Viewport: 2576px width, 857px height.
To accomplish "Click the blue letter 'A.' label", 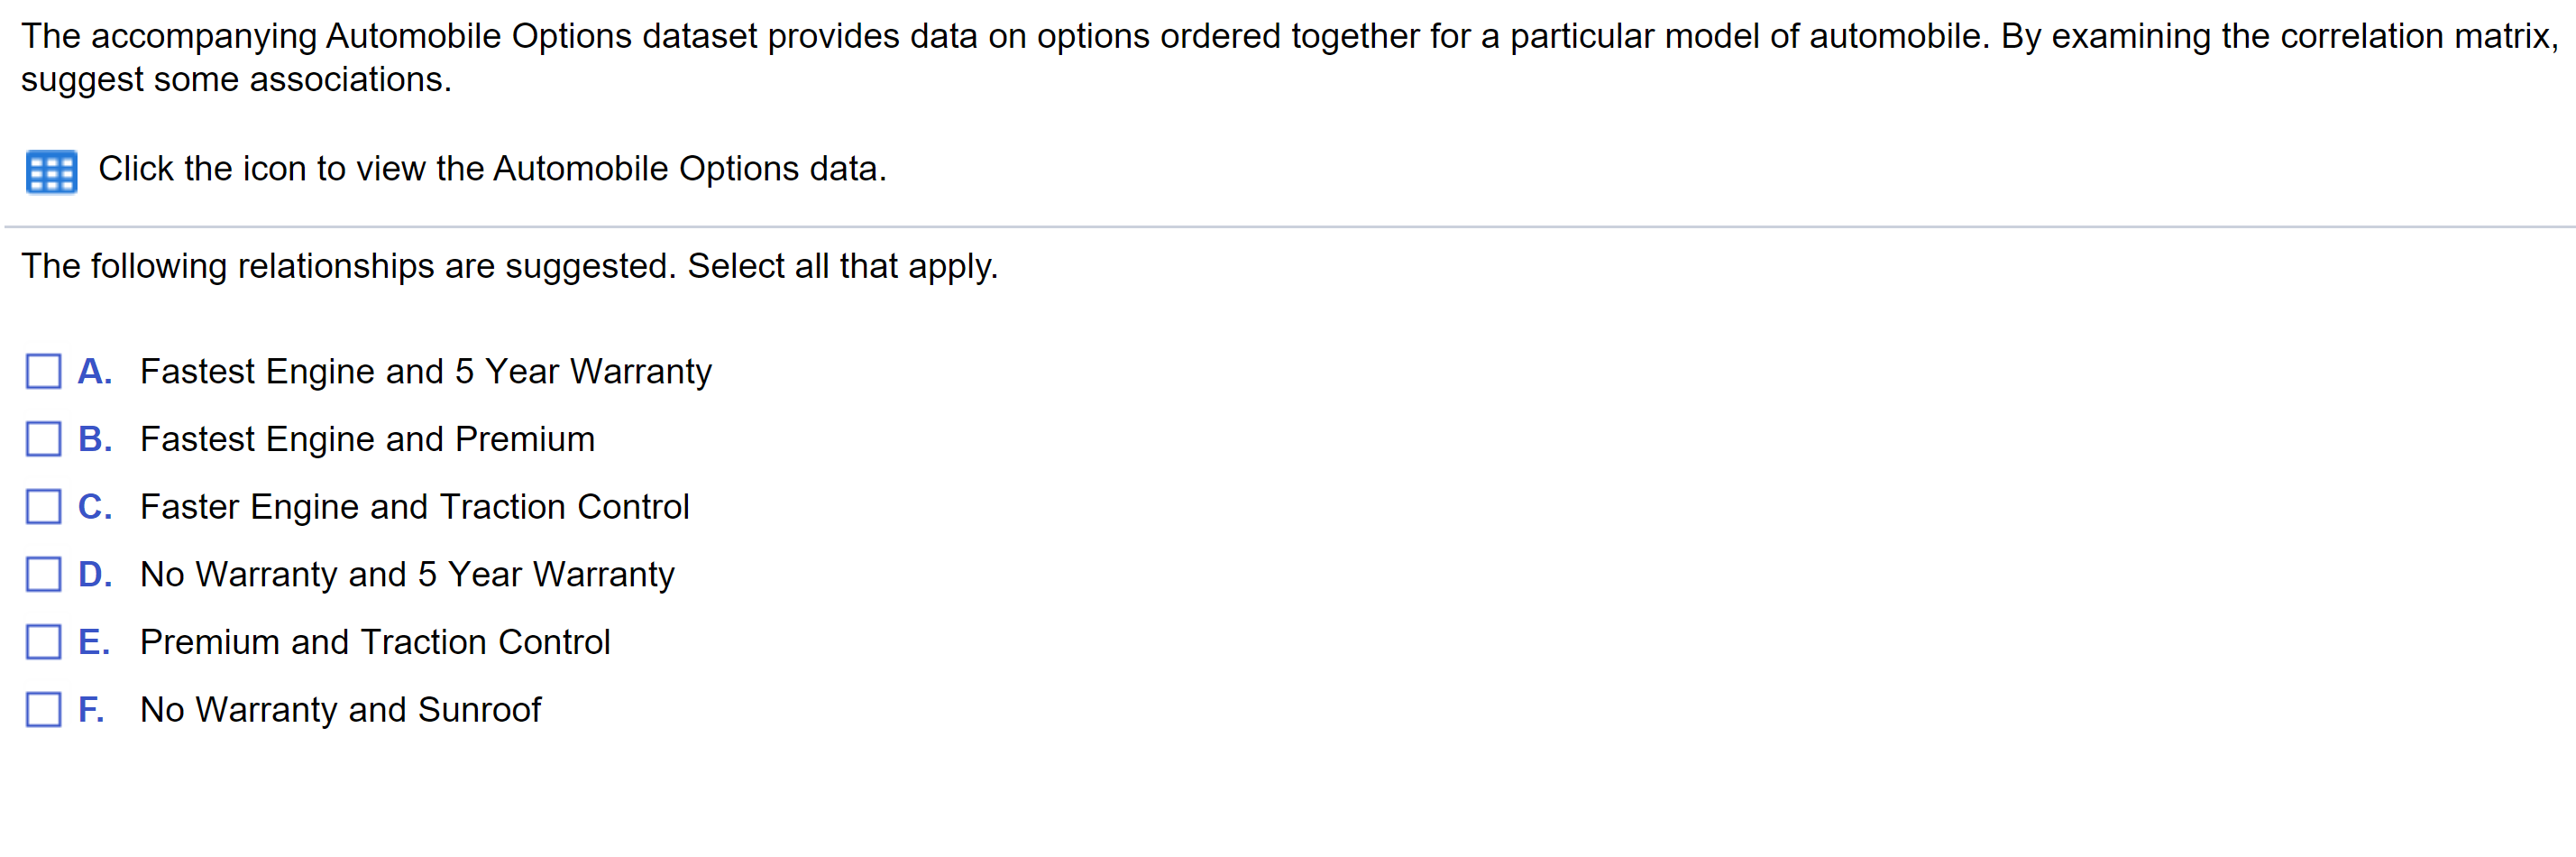I will (x=95, y=372).
